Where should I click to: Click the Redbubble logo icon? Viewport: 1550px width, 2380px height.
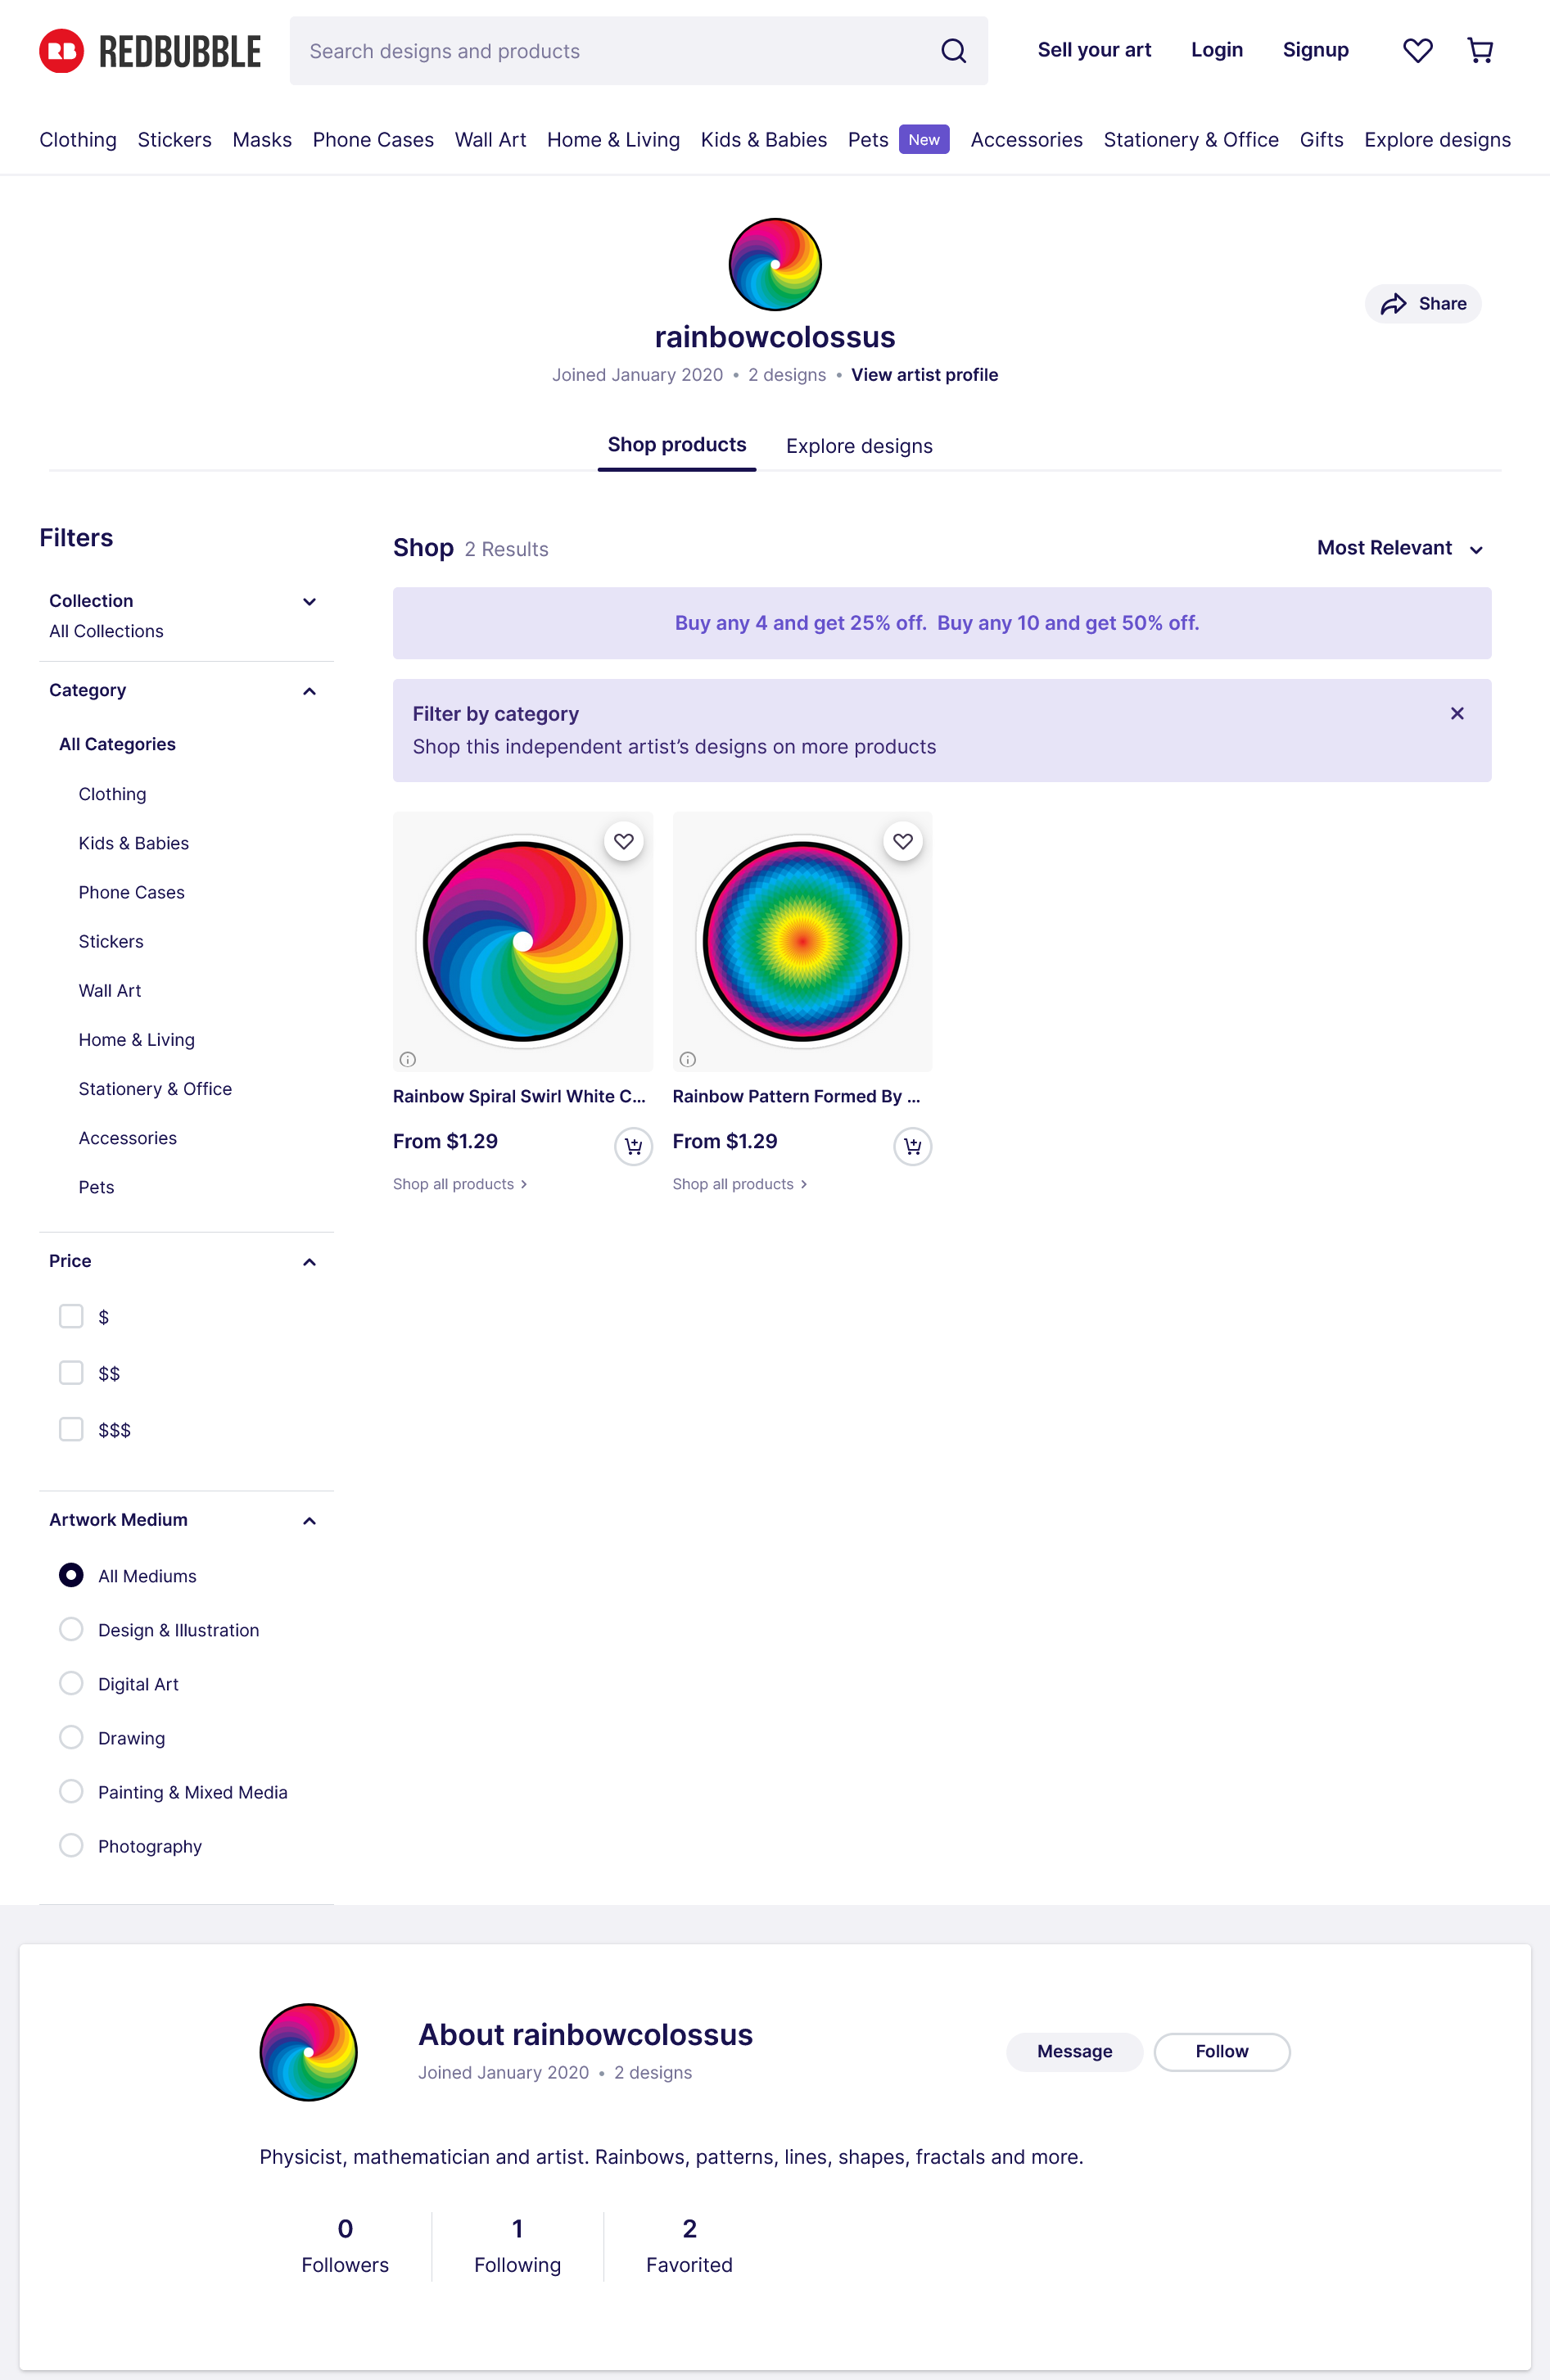[x=61, y=51]
